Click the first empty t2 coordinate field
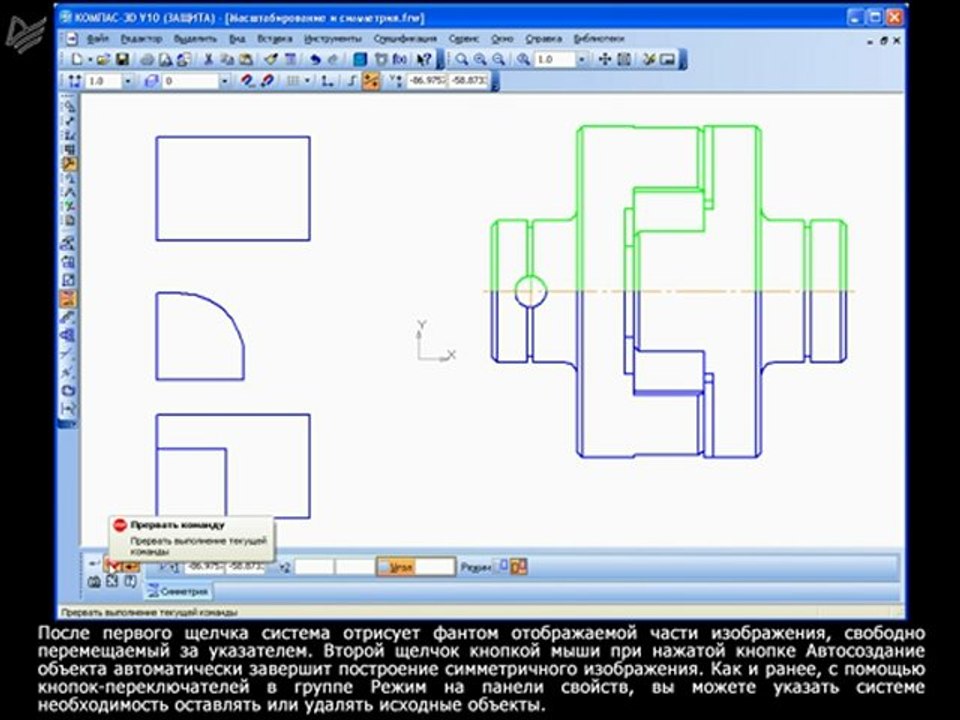The width and height of the screenshot is (960, 720). [314, 566]
